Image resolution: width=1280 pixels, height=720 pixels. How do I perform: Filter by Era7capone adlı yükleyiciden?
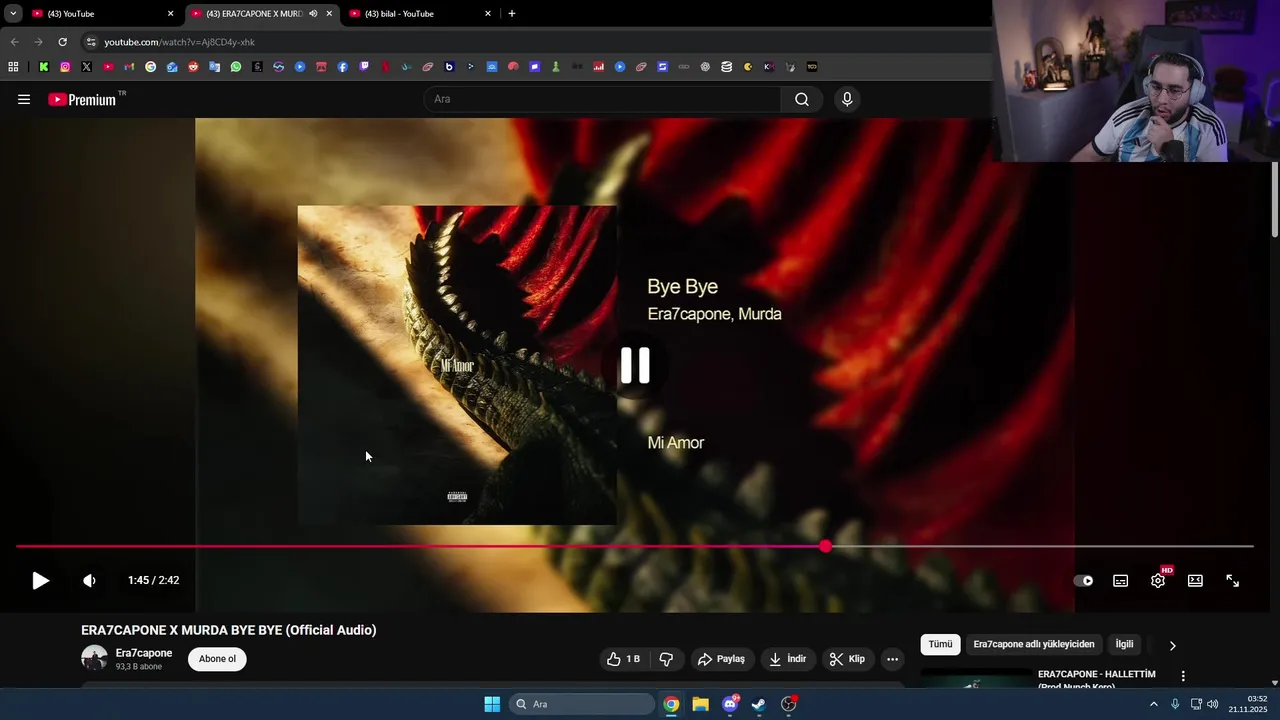click(1034, 644)
